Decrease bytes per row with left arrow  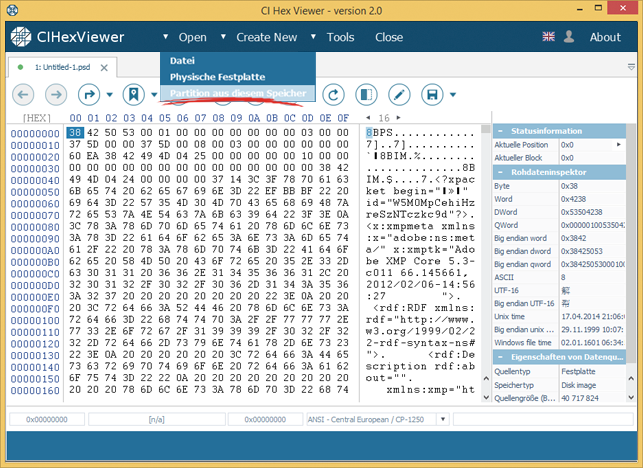click(368, 118)
